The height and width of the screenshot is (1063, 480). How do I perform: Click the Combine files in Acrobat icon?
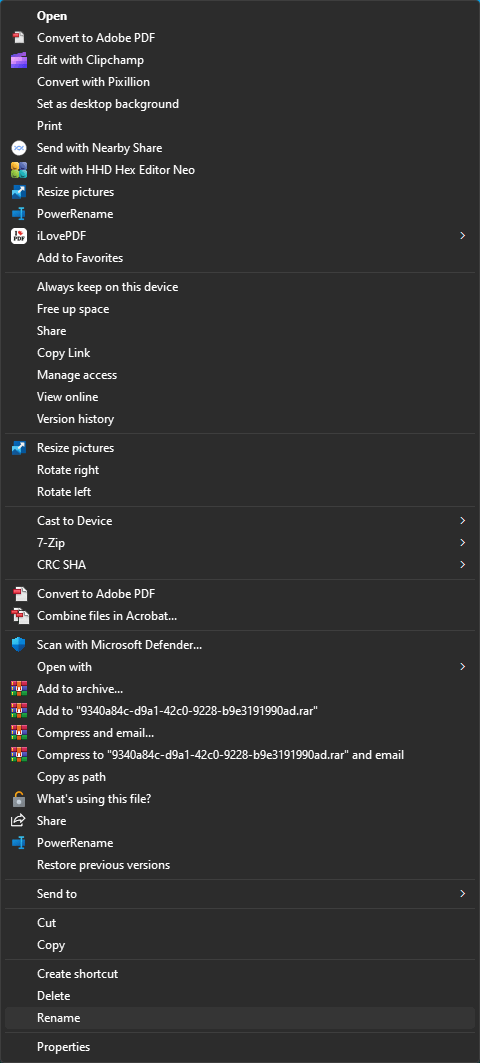click(x=19, y=616)
